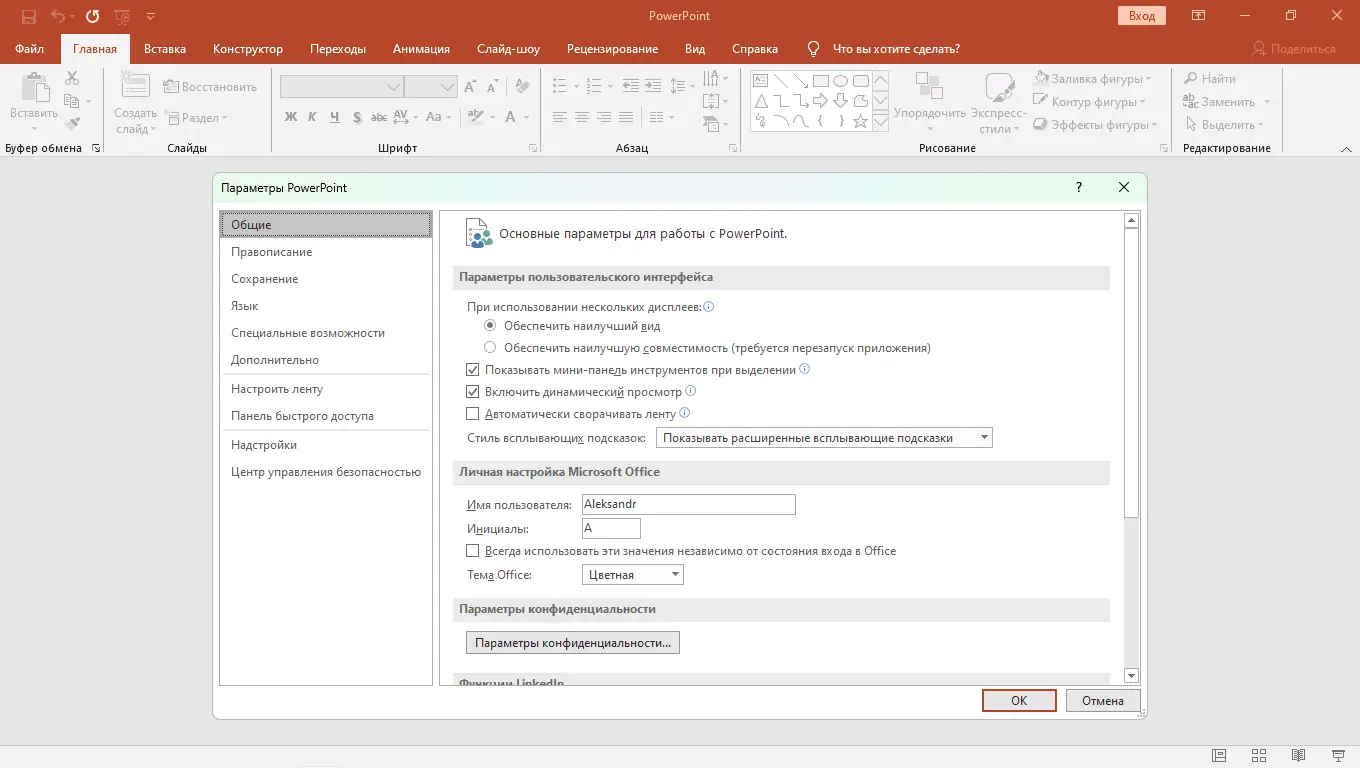
Task: Click the Arrange (Упорядочить) icon
Action: point(929,86)
